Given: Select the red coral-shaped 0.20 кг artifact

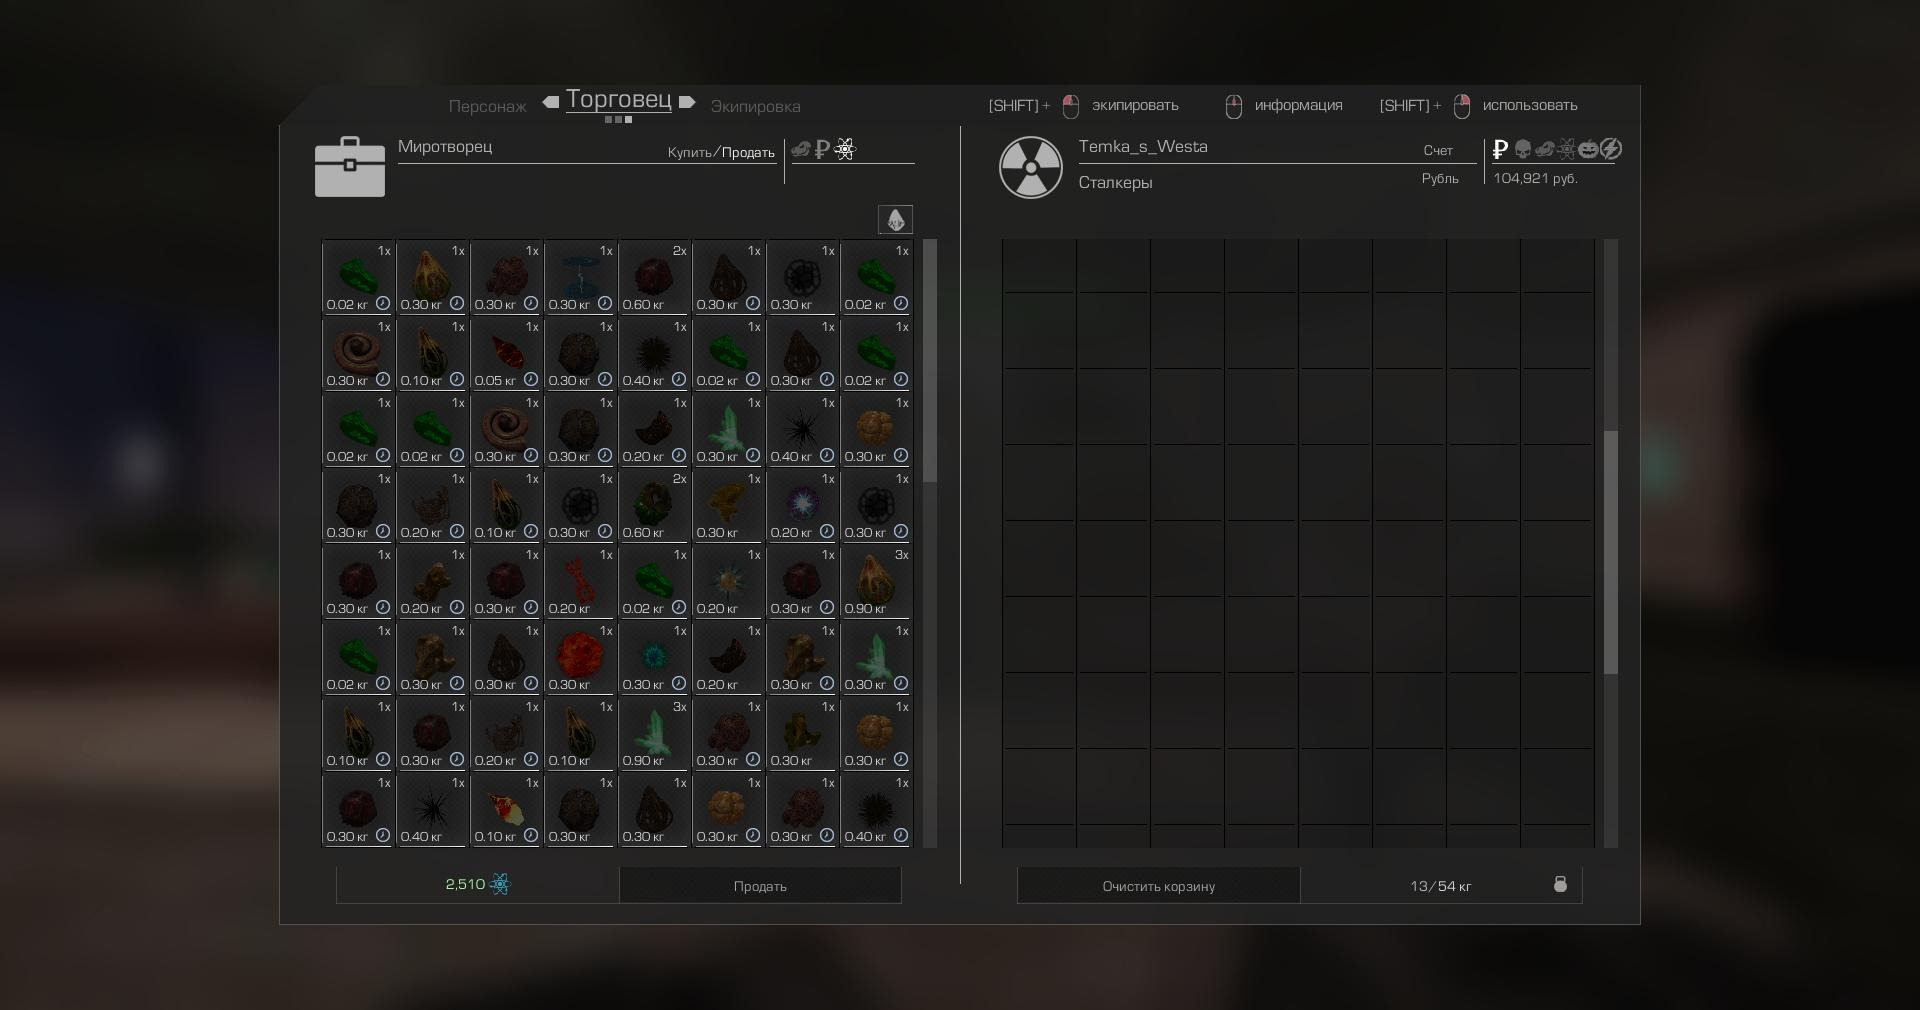Looking at the screenshot, I should 580,581.
